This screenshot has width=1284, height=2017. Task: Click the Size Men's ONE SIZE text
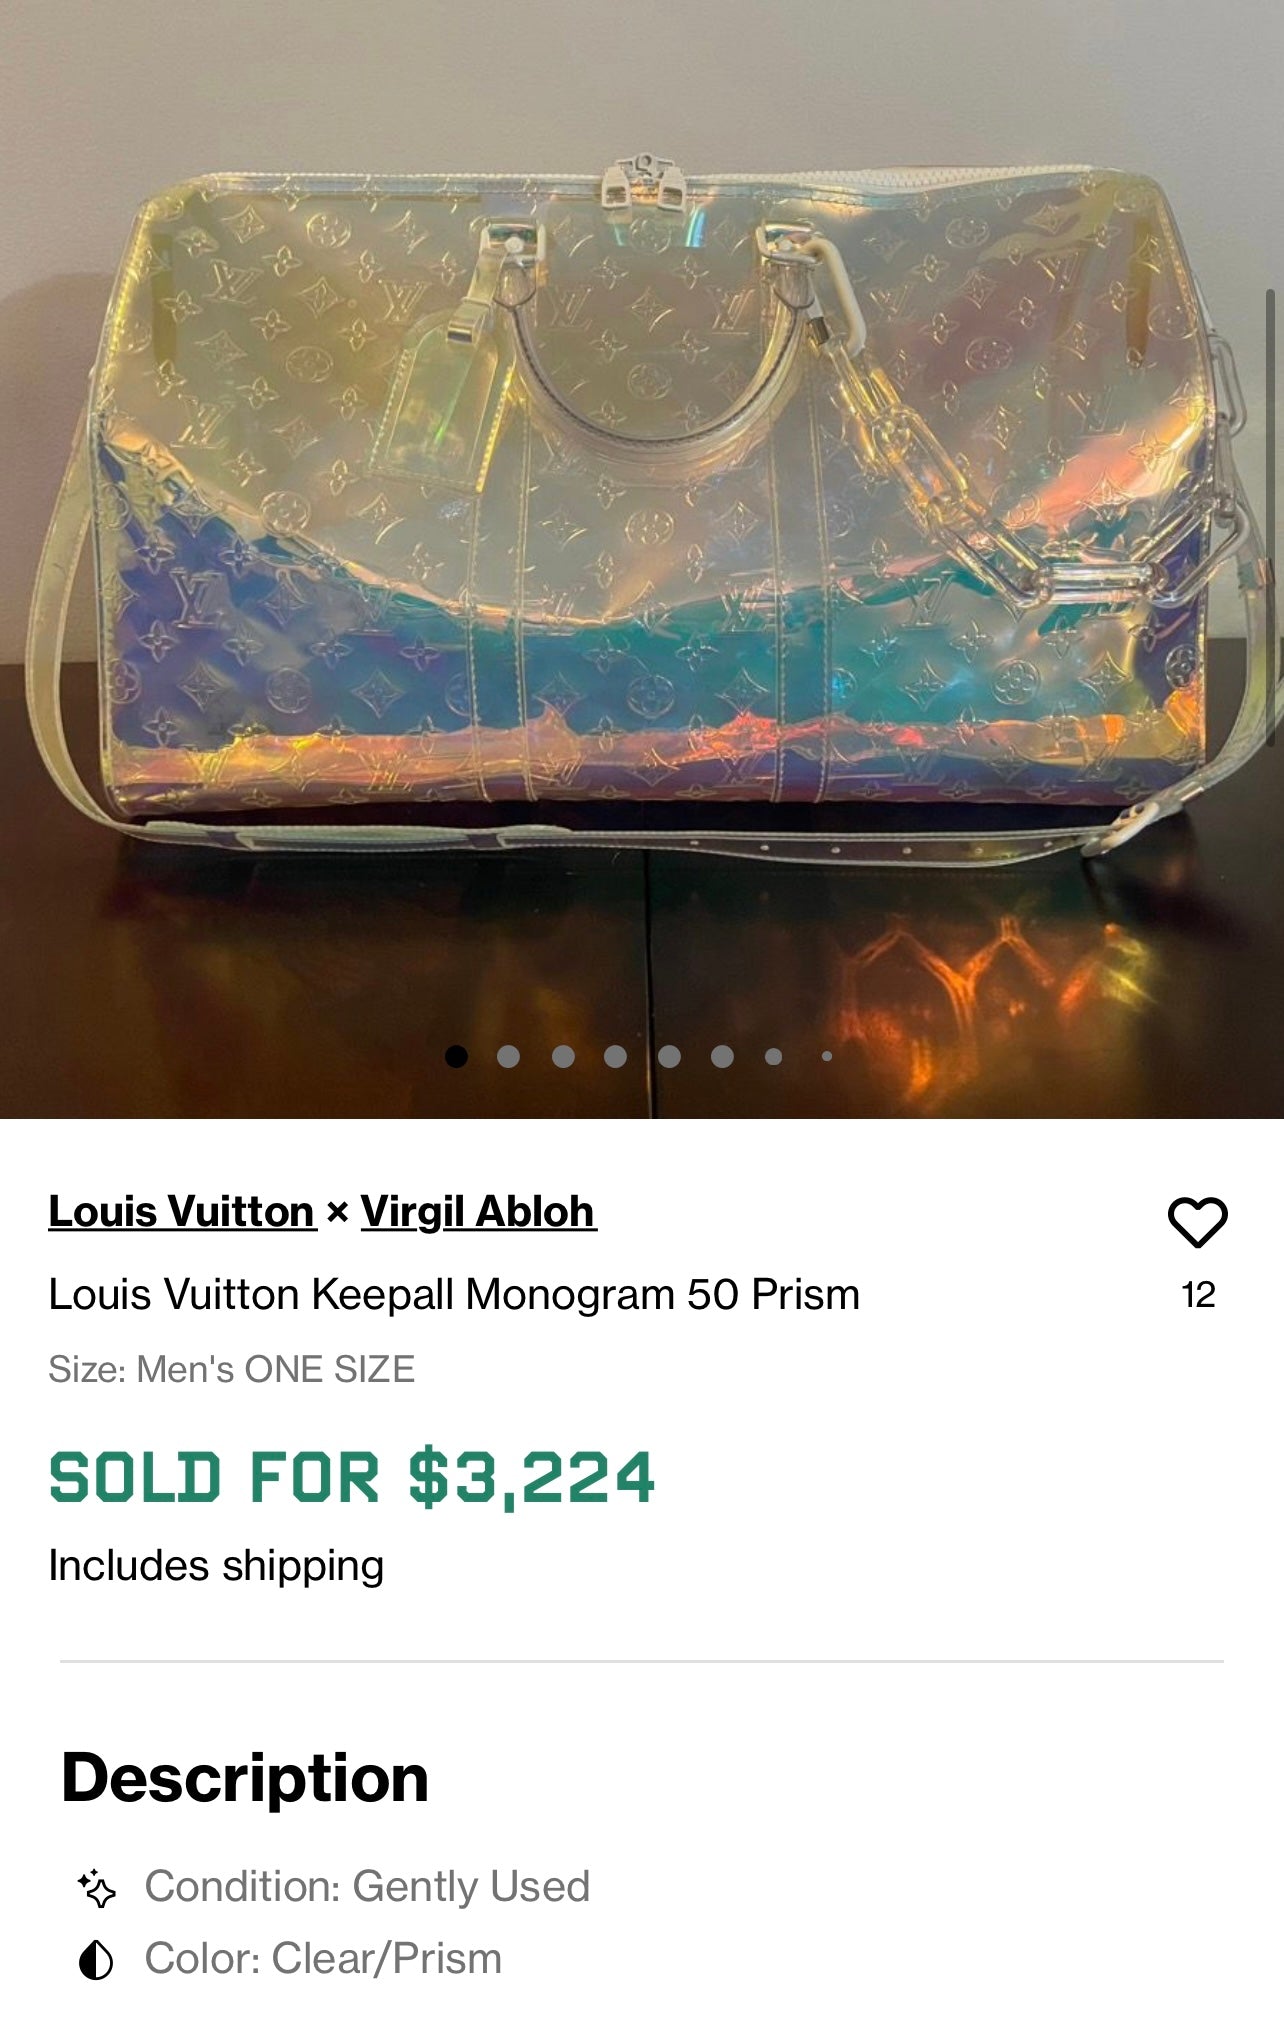tap(231, 1369)
